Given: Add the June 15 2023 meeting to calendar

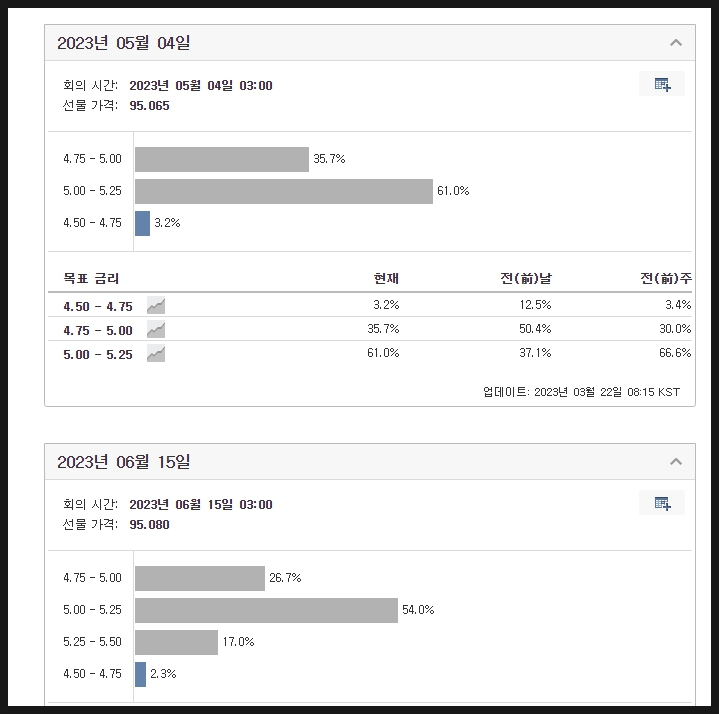Looking at the screenshot, I should coord(662,503).
